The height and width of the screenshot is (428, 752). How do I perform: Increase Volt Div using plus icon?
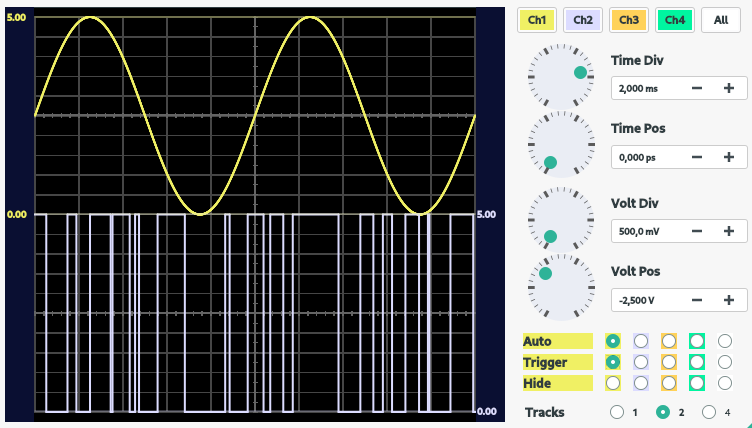point(729,231)
